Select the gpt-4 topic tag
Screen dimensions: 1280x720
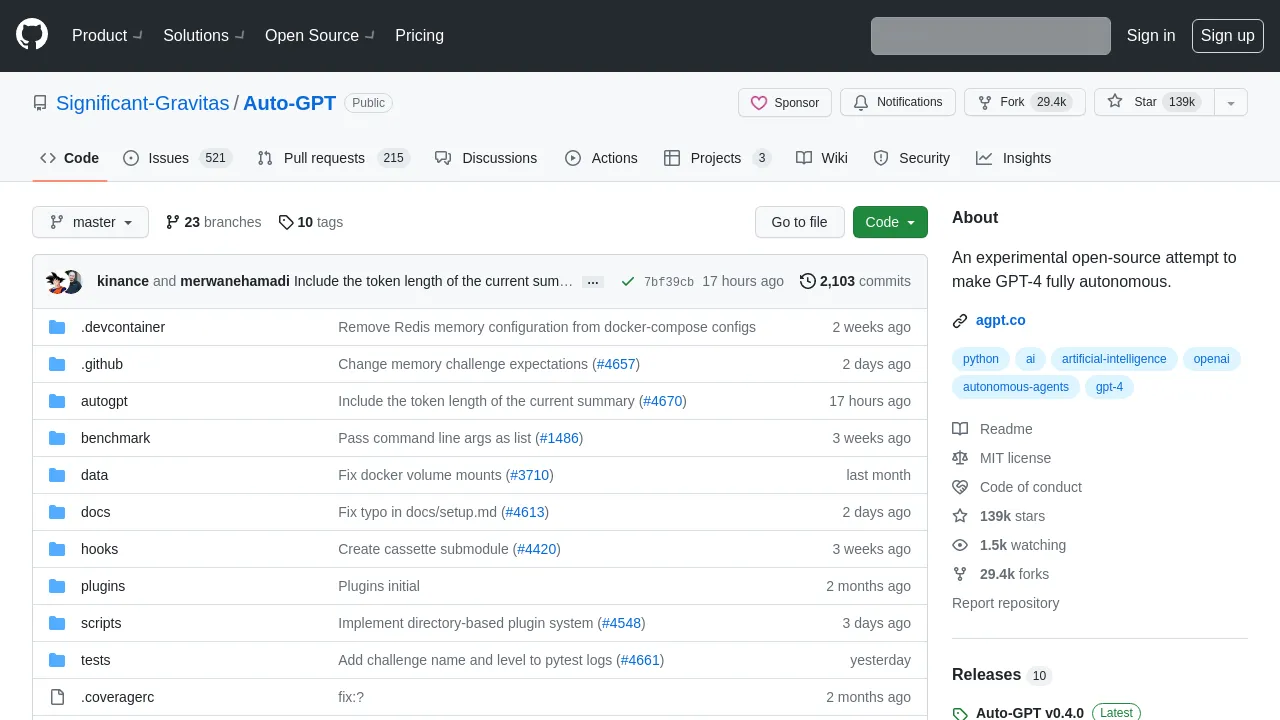click(x=1109, y=387)
